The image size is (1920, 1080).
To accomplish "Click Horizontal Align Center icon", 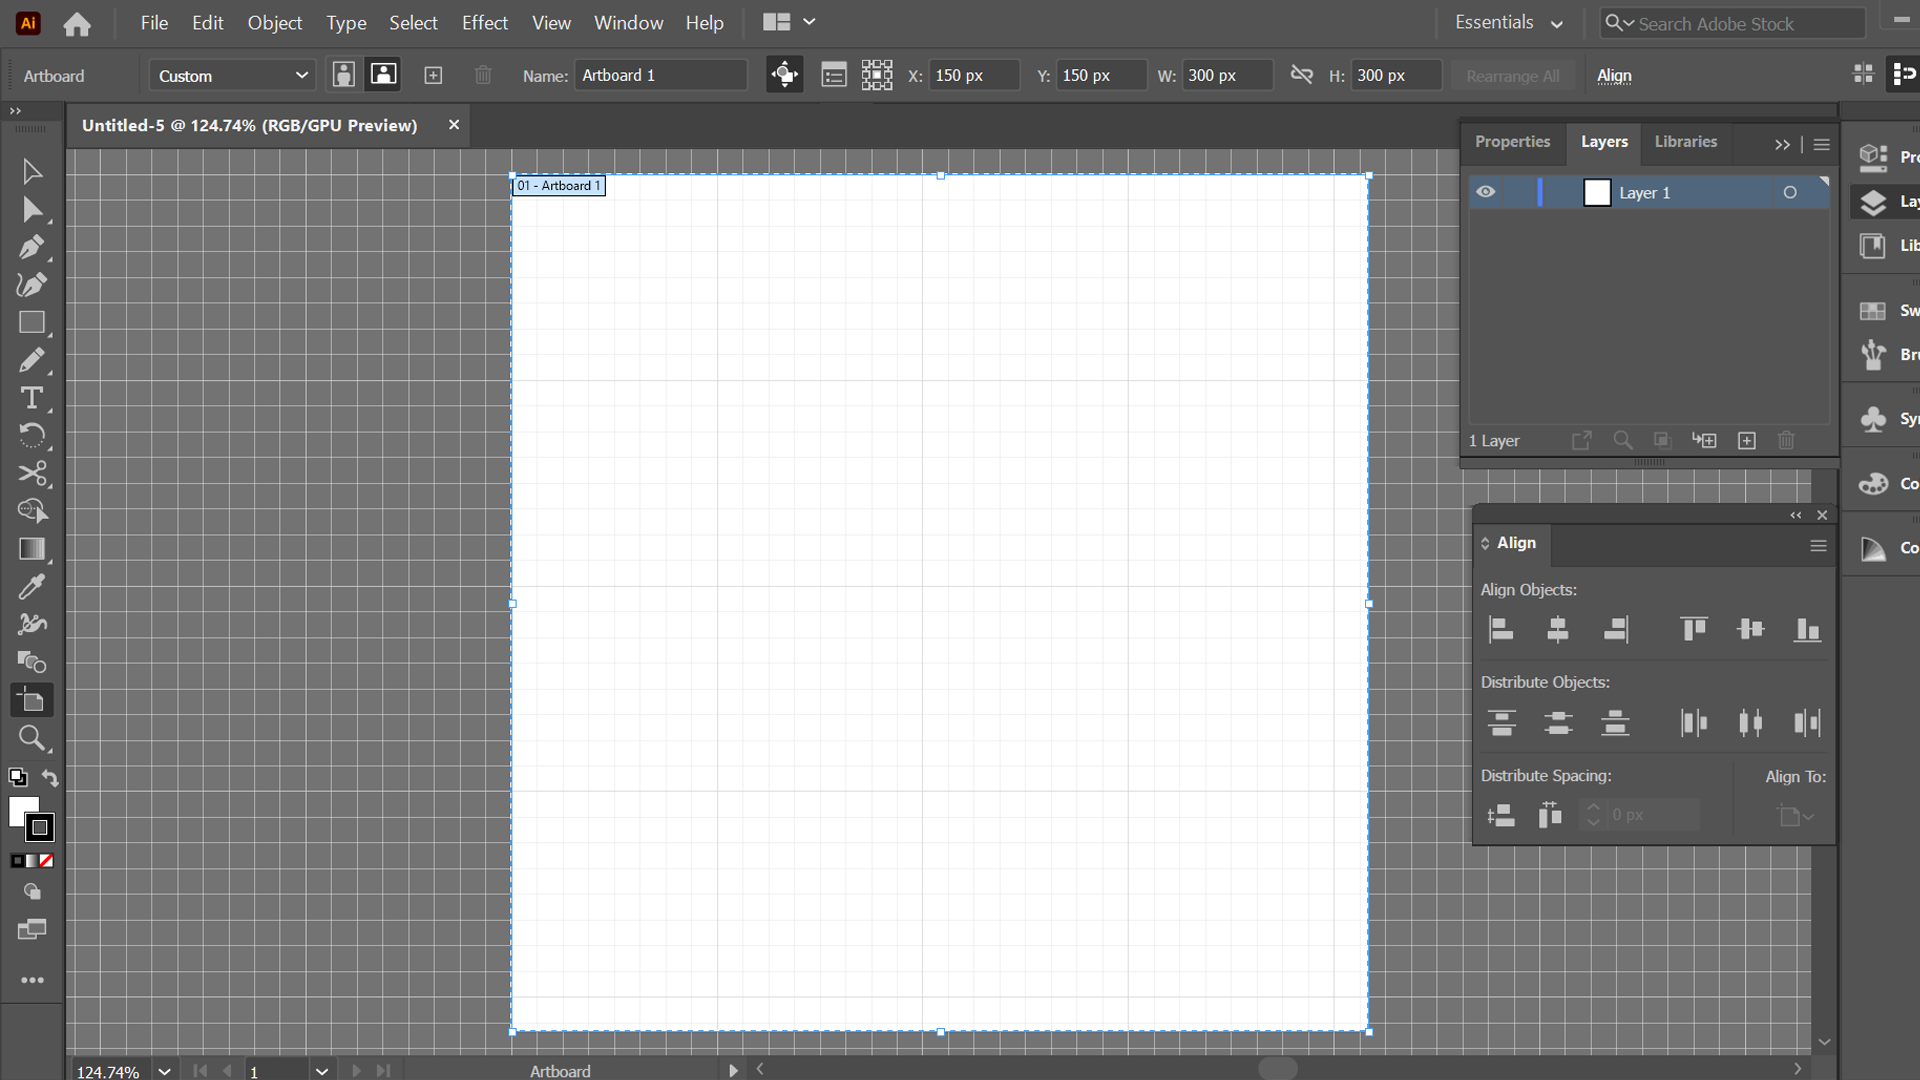I will coord(1557,629).
